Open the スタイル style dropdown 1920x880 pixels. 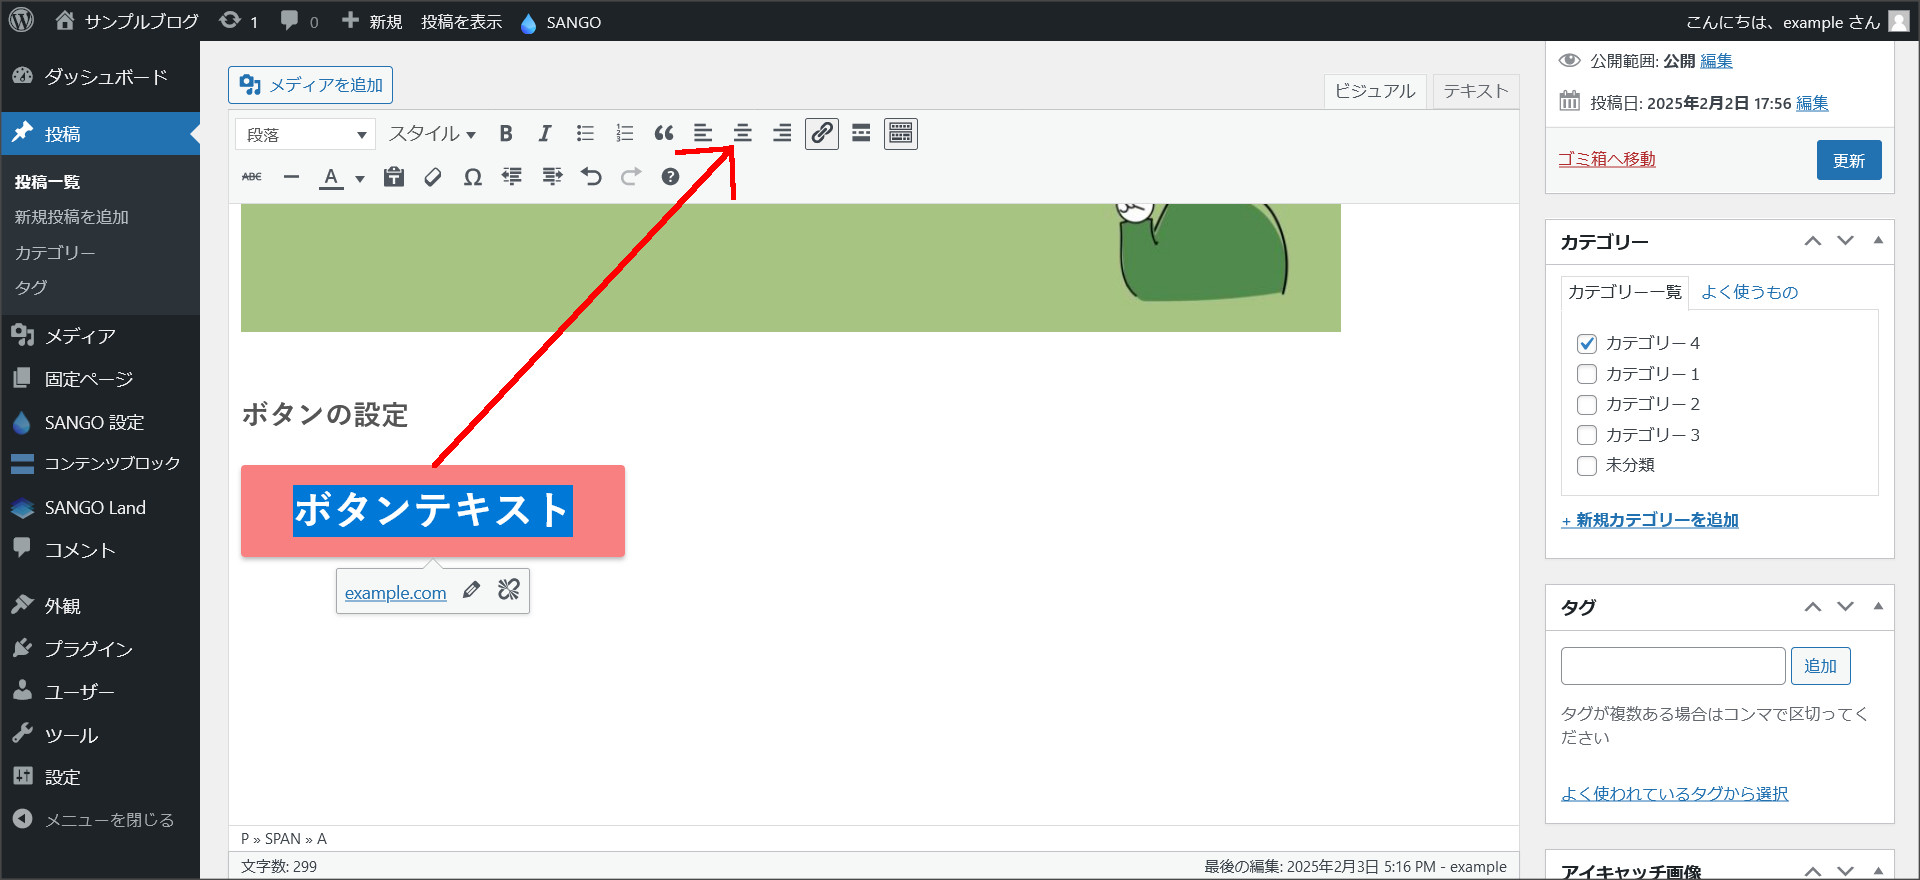pos(432,134)
